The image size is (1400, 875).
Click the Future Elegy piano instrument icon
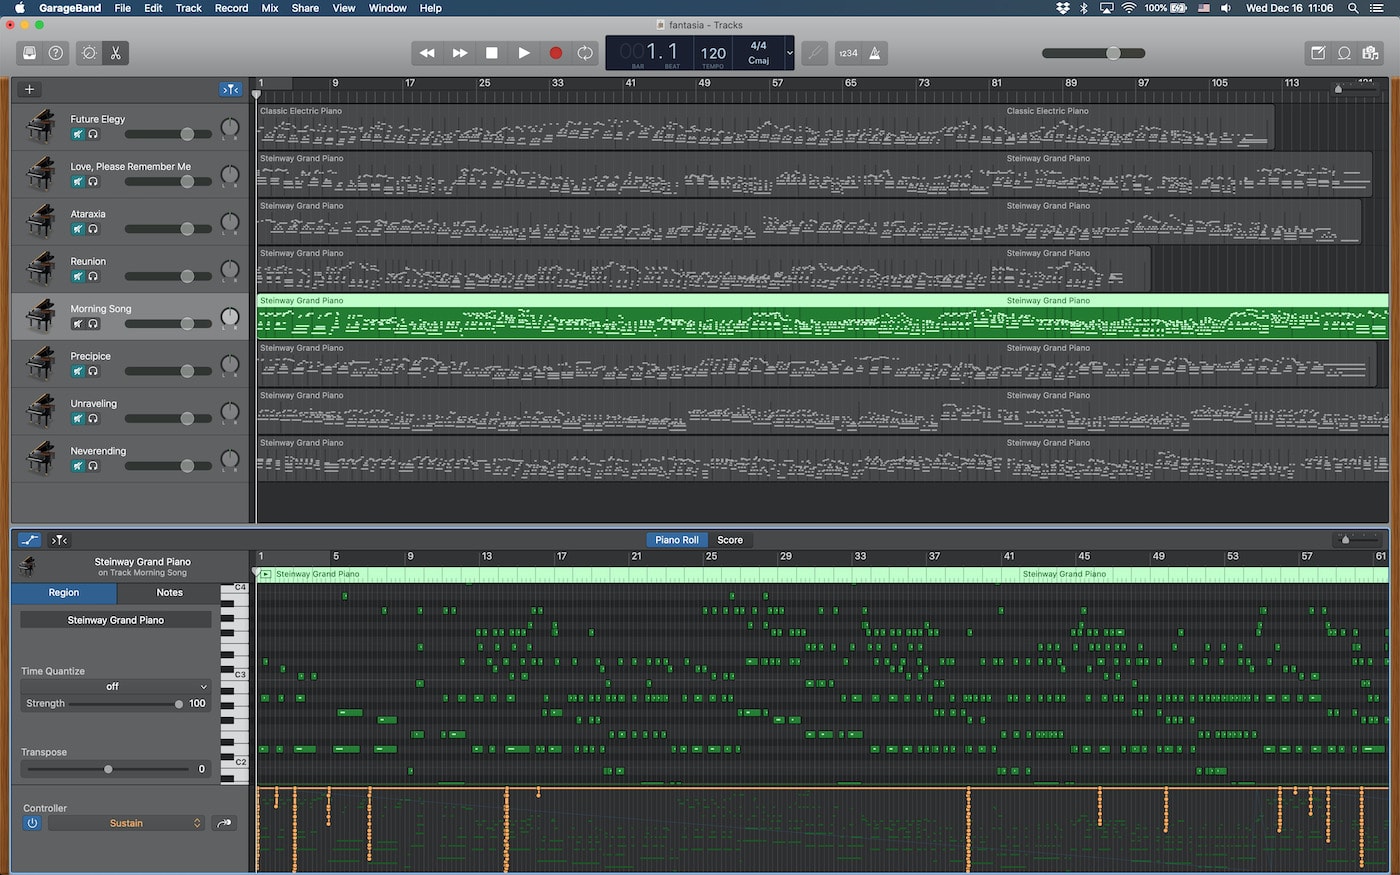pyautogui.click(x=41, y=127)
